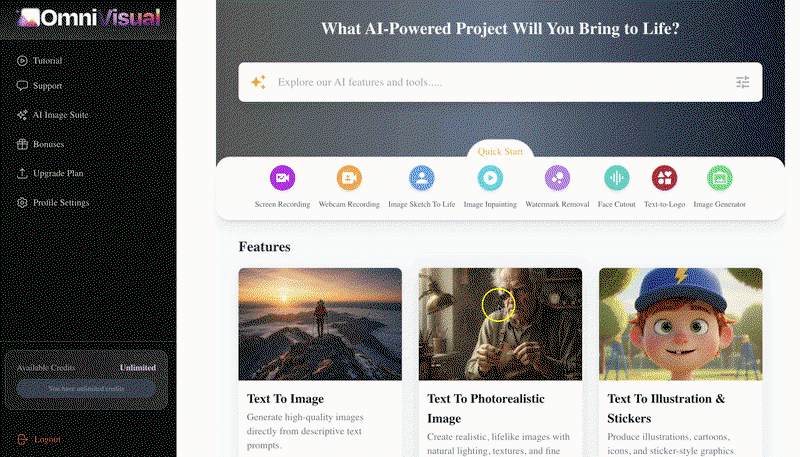Viewport: 800px width, 457px height.
Task: Open Face Cutout quick start icon
Action: click(x=616, y=178)
